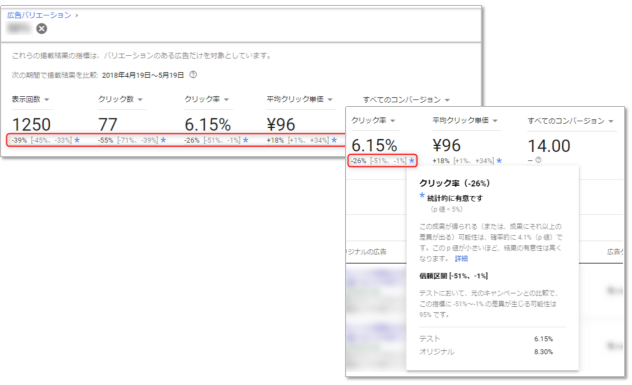Open the 詳細 link in tooltip

pos(462,258)
